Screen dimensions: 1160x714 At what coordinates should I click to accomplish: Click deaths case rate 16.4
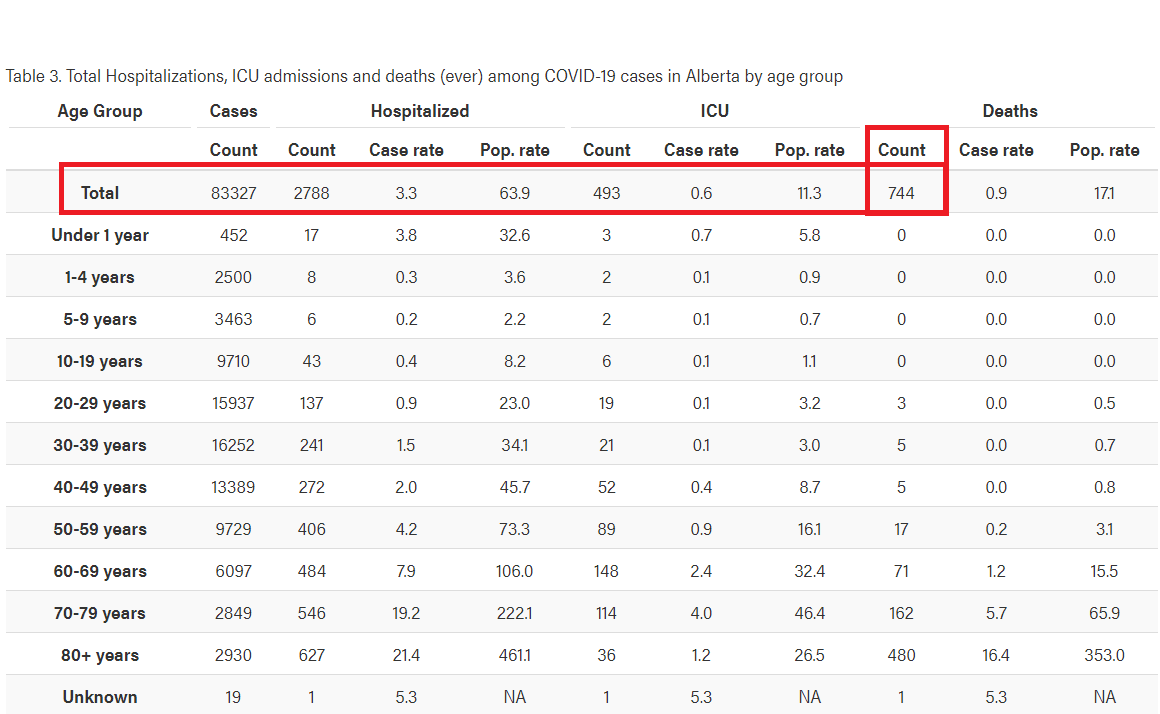(996, 656)
